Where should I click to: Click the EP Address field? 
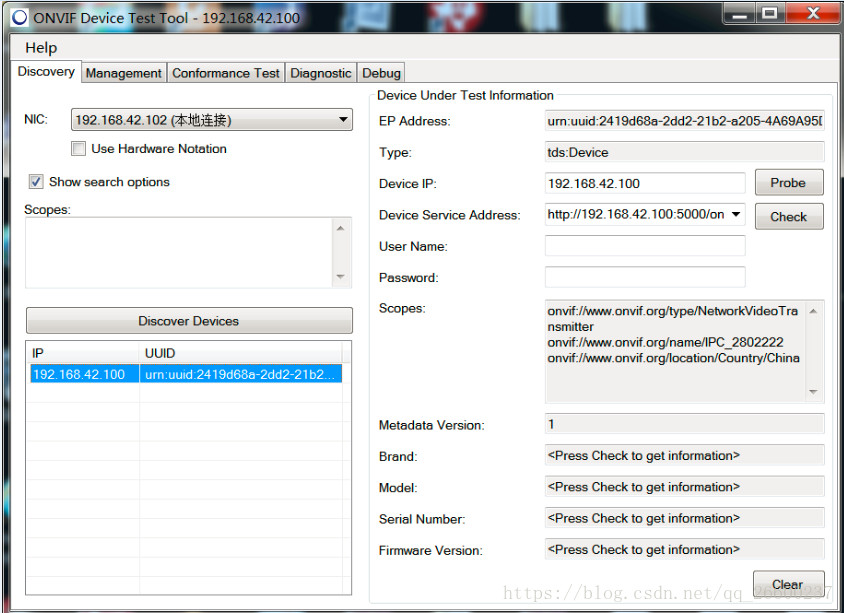(684, 121)
